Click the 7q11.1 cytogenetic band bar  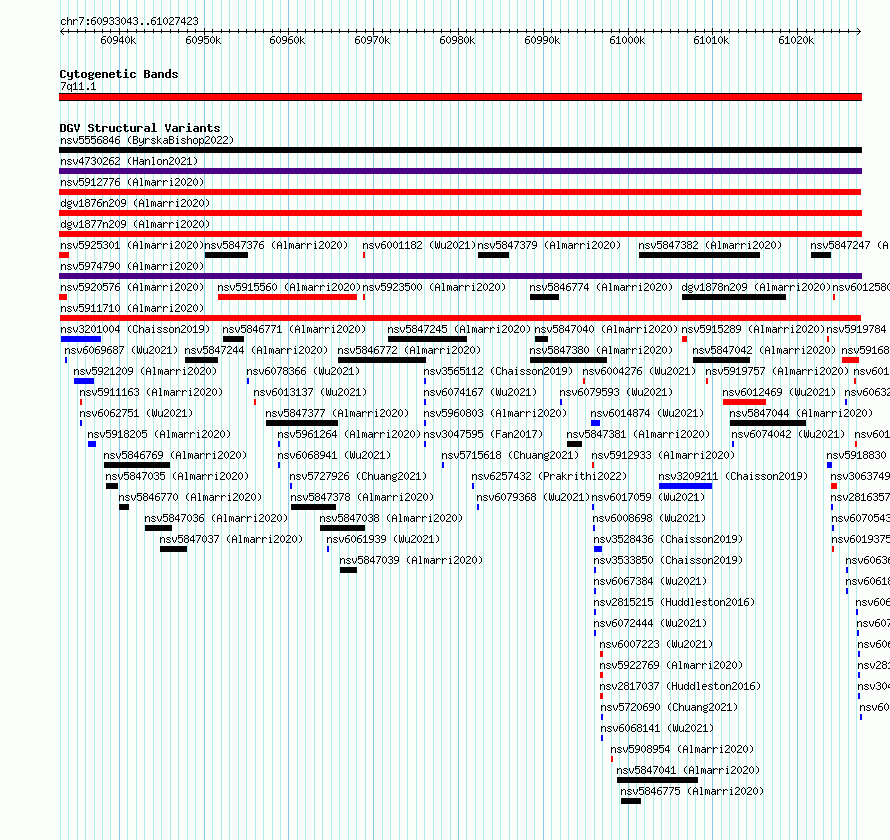460,97
